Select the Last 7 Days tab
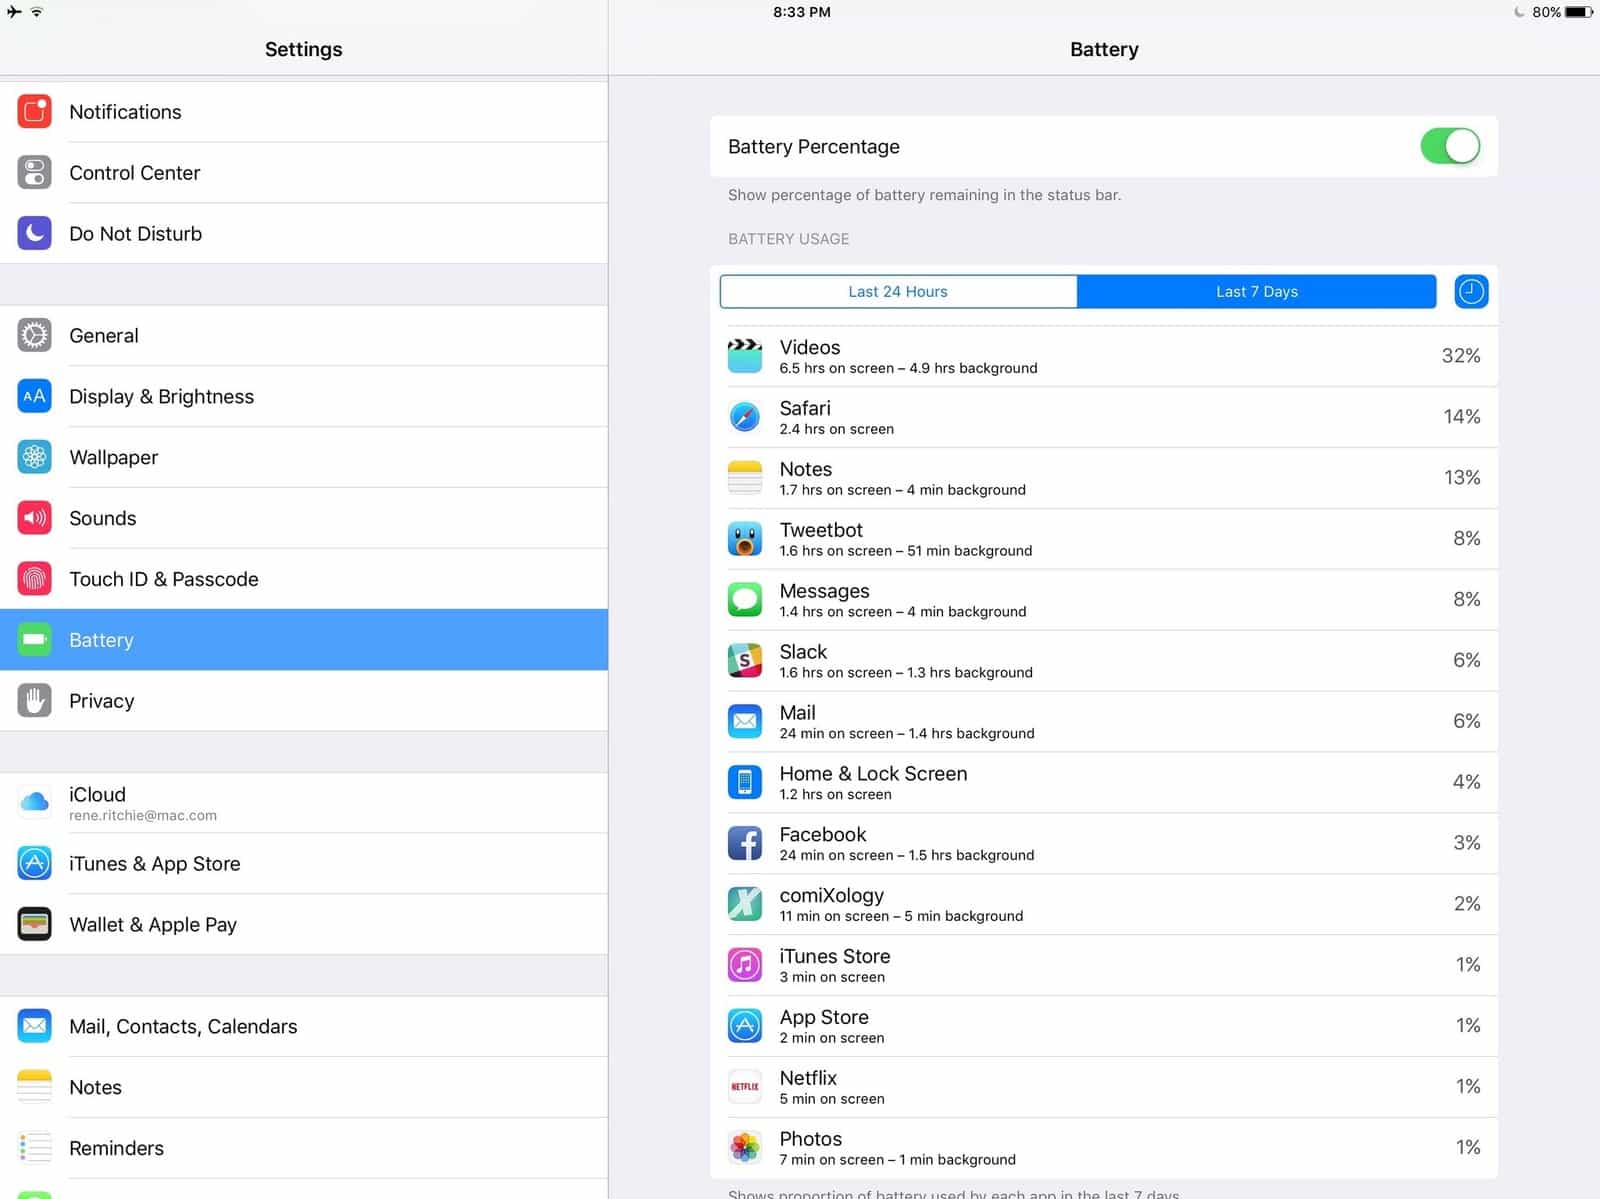The width and height of the screenshot is (1600, 1199). coord(1257,291)
